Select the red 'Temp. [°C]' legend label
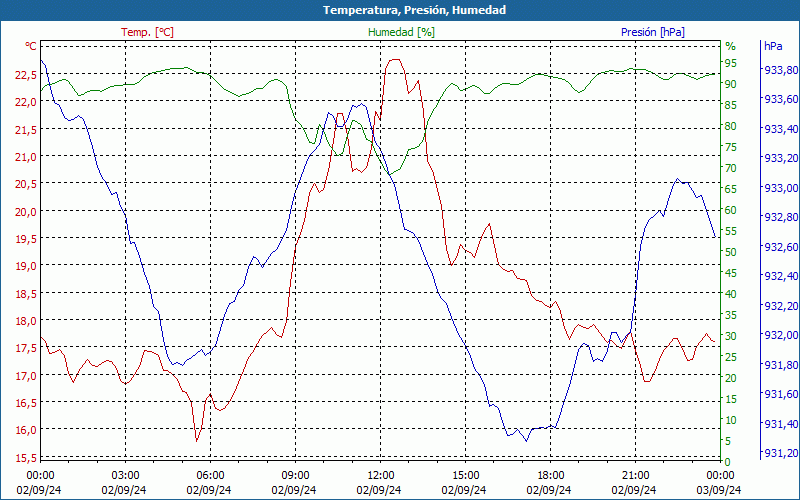Screen dimensions: 800x500 (x=147, y=32)
